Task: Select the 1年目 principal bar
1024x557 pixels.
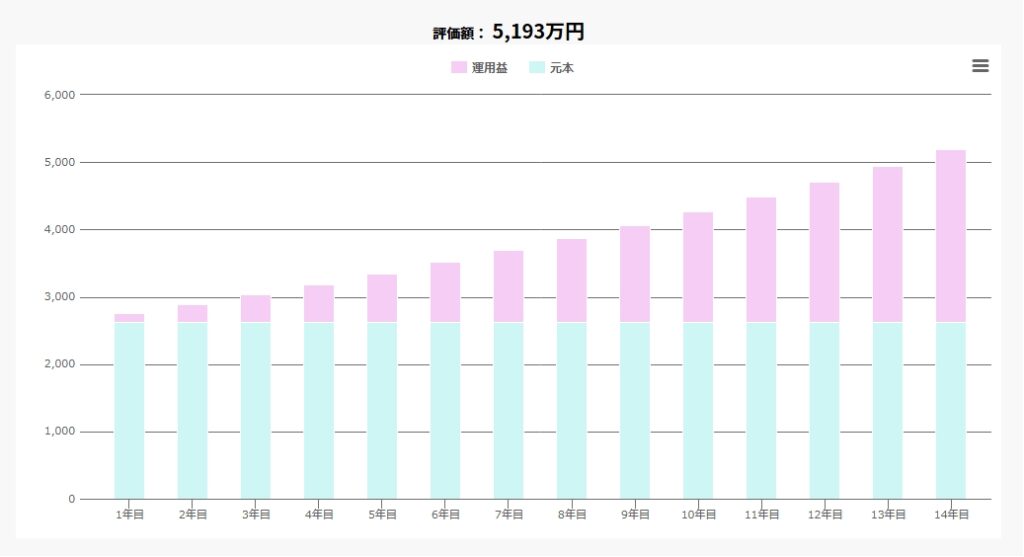Action: (x=129, y=410)
